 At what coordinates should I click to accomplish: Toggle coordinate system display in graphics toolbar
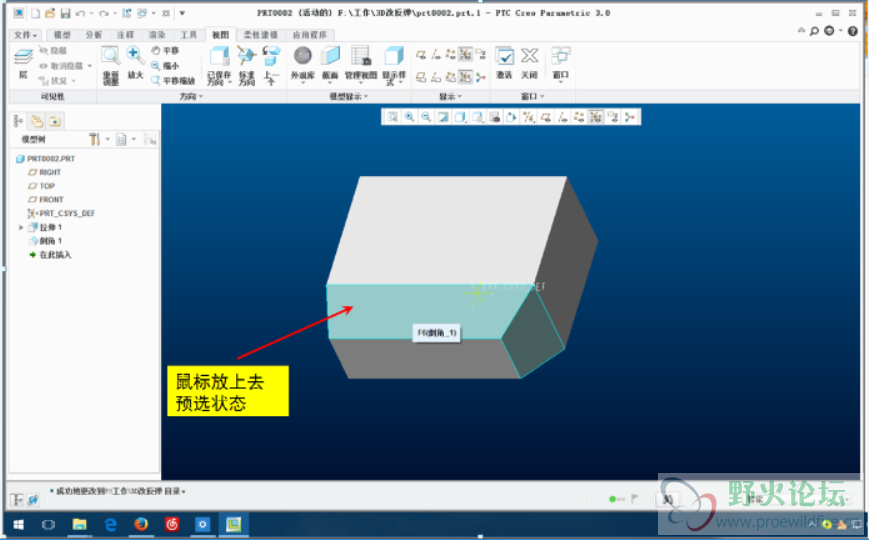pos(596,117)
